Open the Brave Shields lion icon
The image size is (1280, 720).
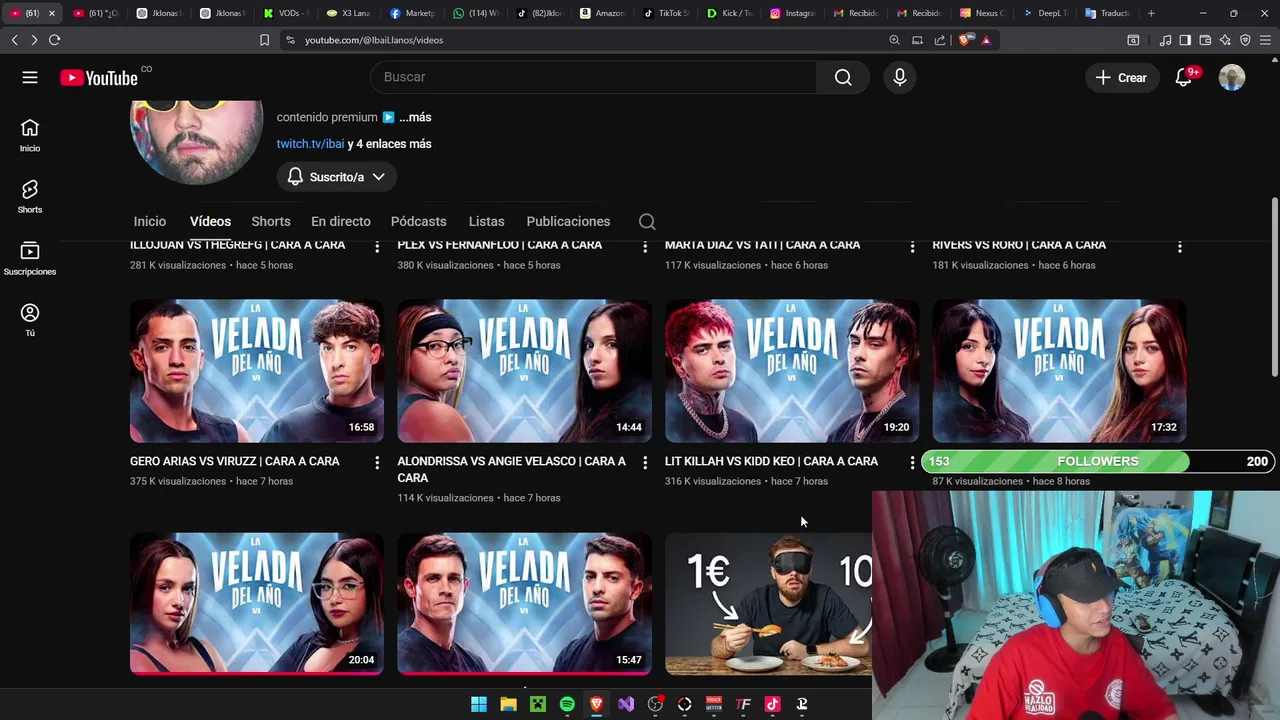click(964, 40)
